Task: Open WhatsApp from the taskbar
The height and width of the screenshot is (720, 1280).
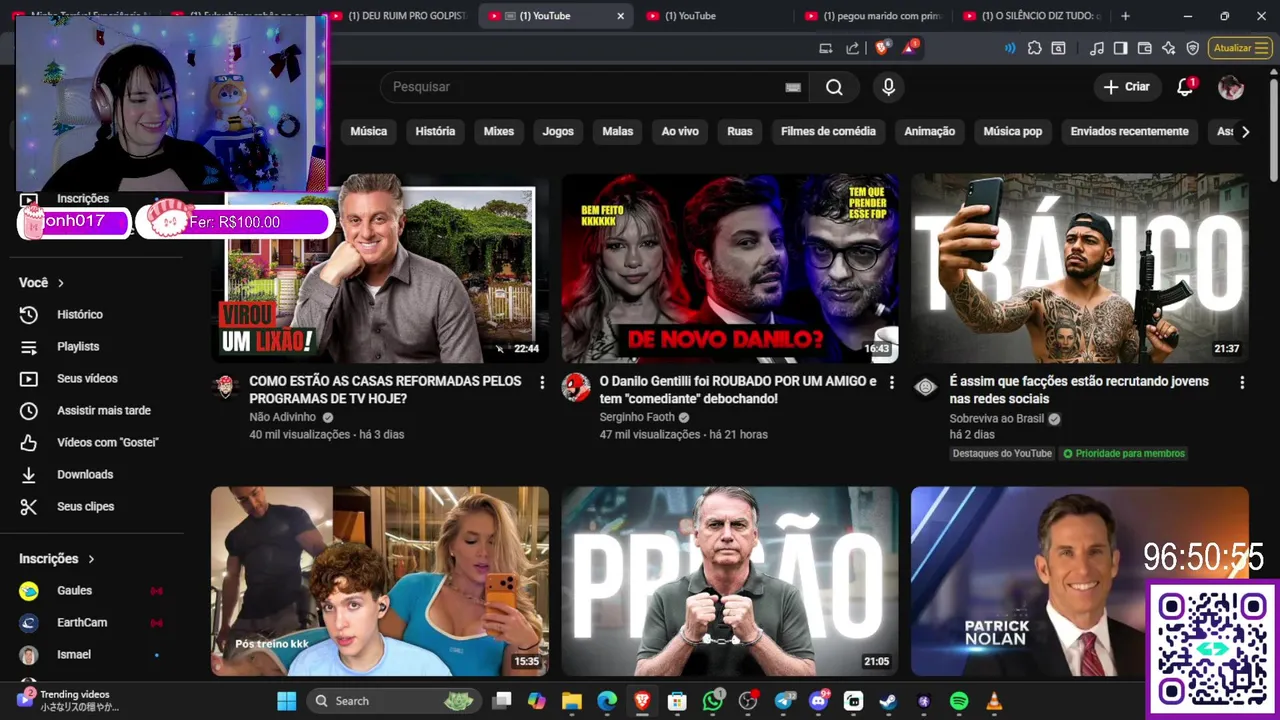Action: 713,701
